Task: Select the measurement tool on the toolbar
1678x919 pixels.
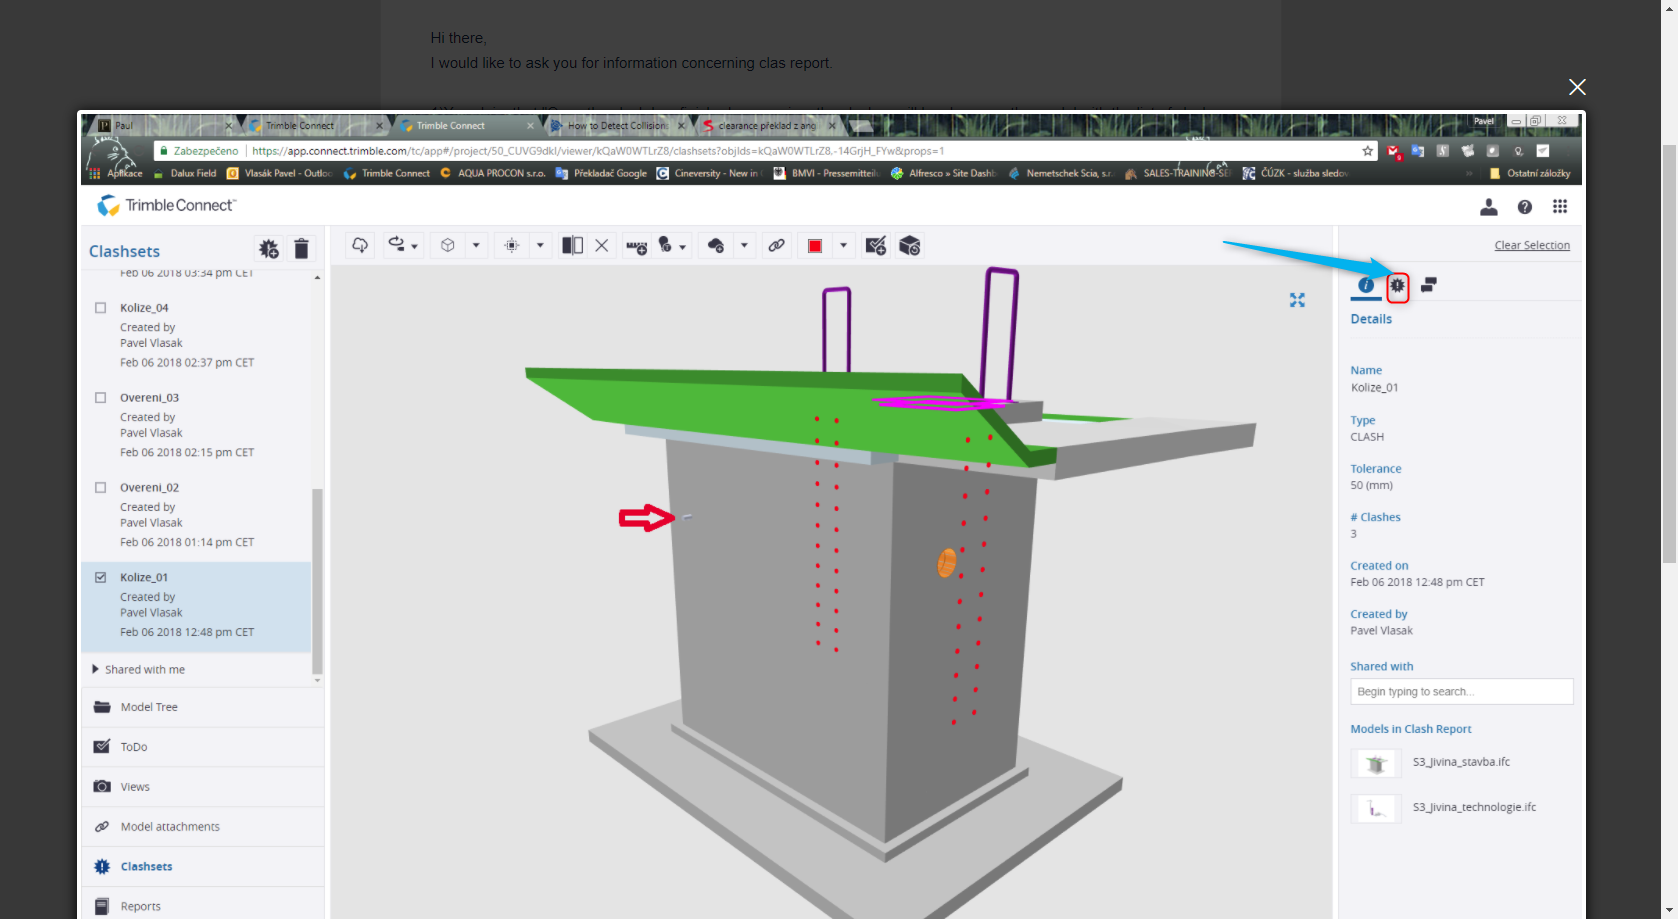Action: pos(636,245)
